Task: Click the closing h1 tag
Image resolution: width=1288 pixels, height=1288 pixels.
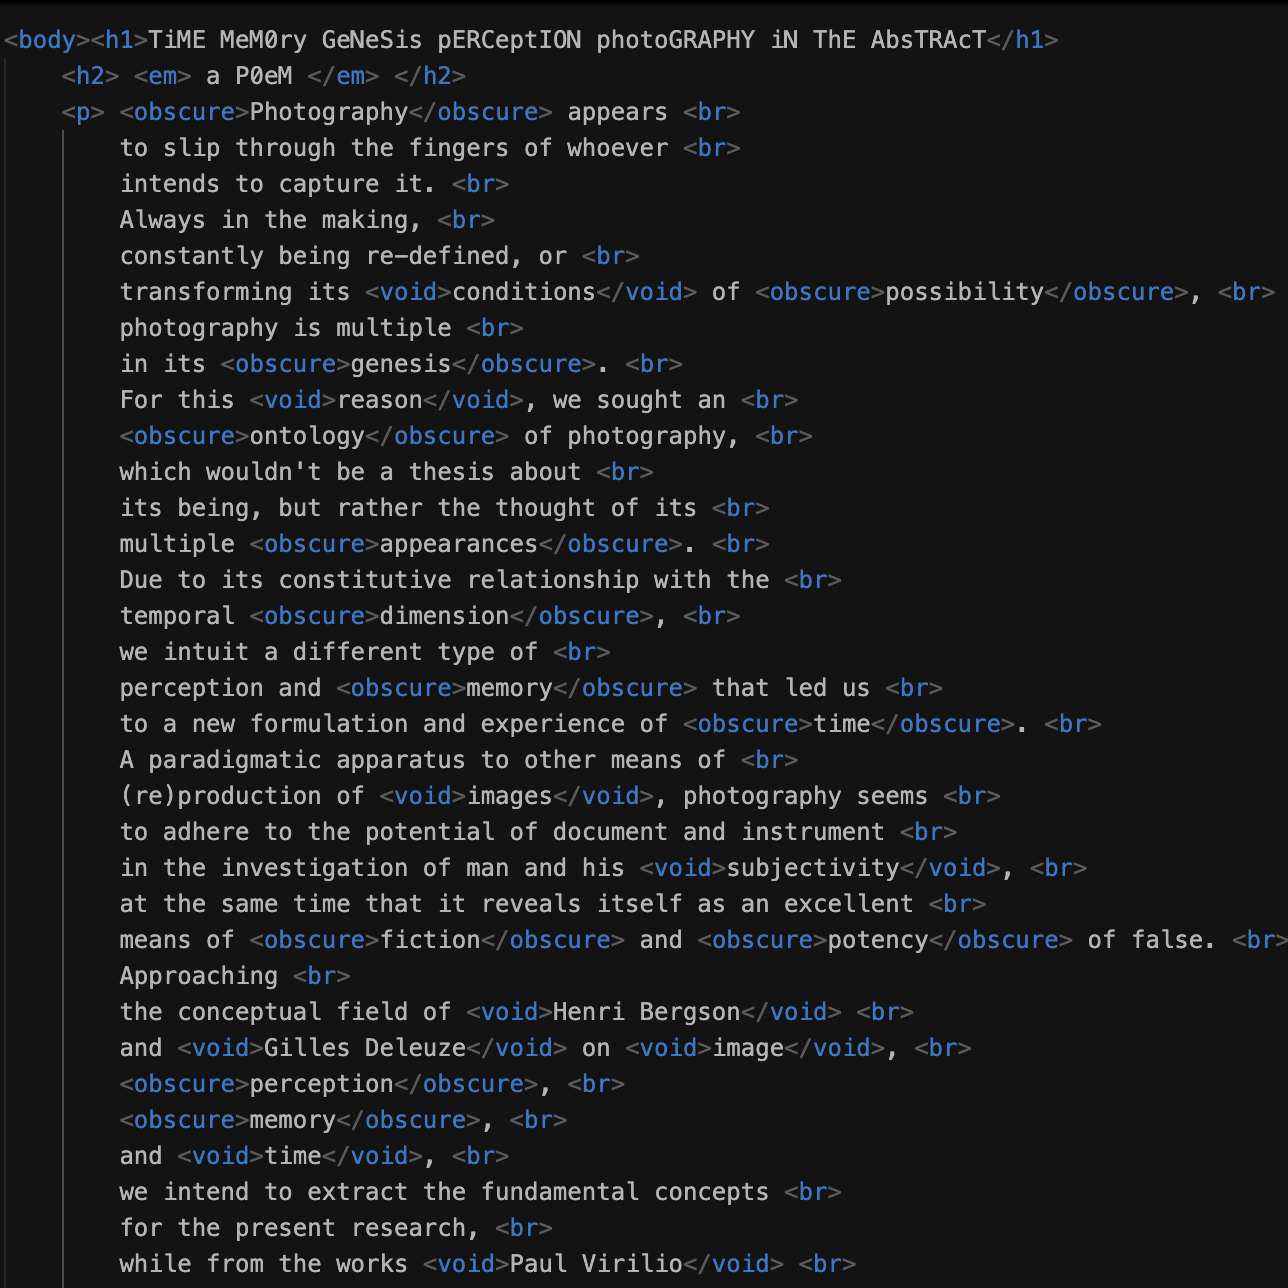Action: (x=1022, y=40)
